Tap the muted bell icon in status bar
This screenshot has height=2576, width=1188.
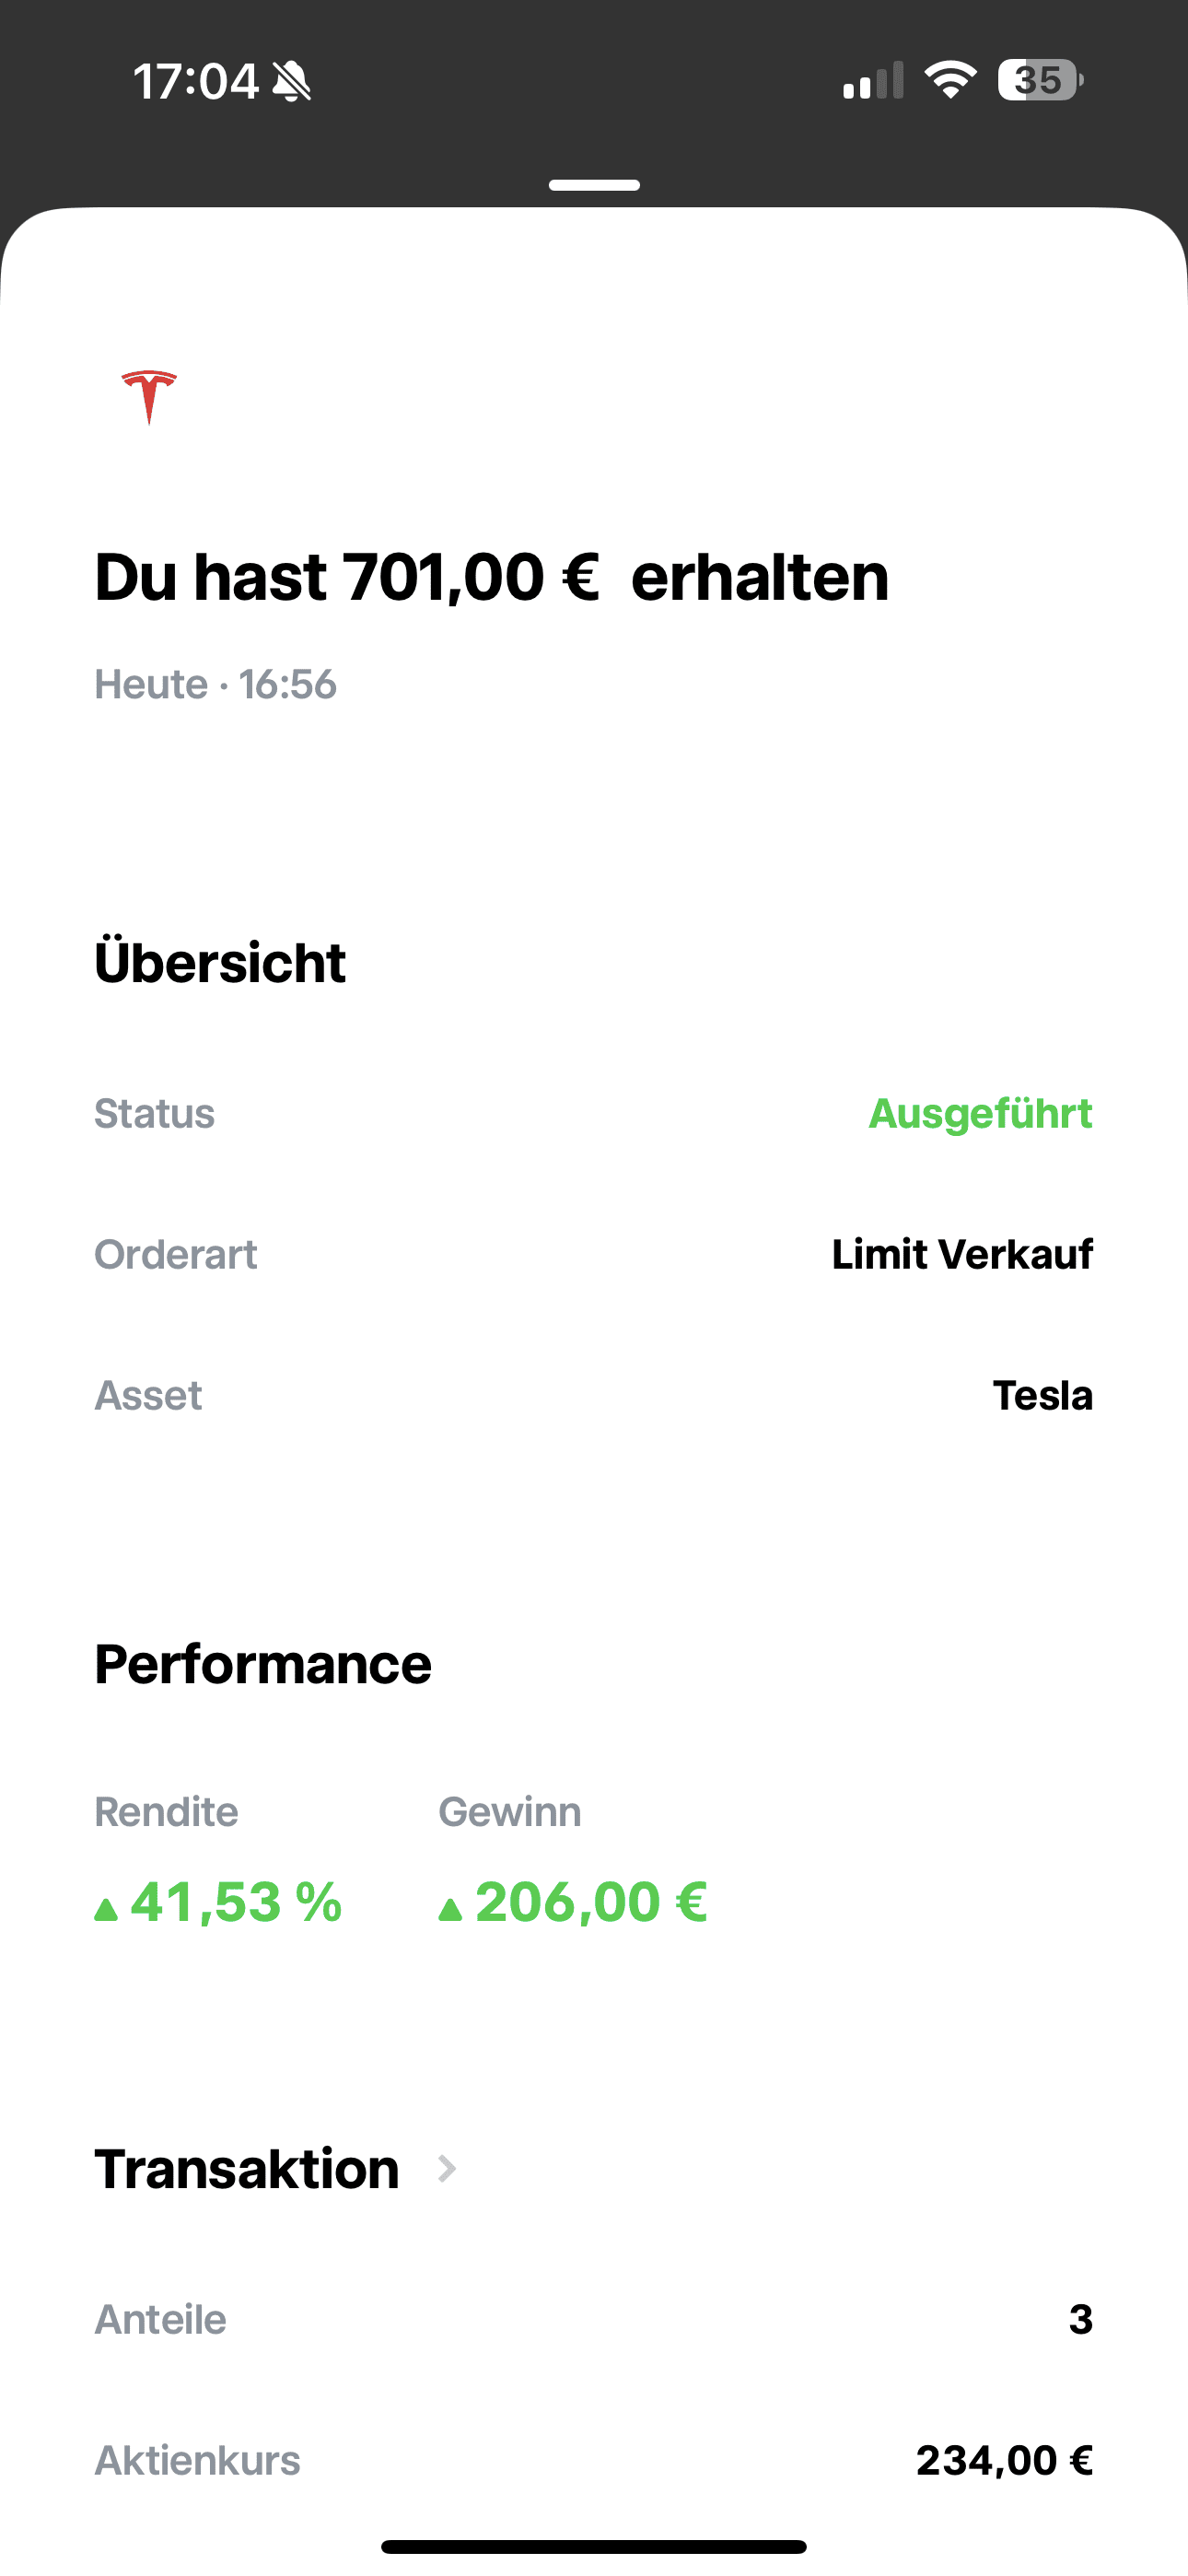pos(292,81)
